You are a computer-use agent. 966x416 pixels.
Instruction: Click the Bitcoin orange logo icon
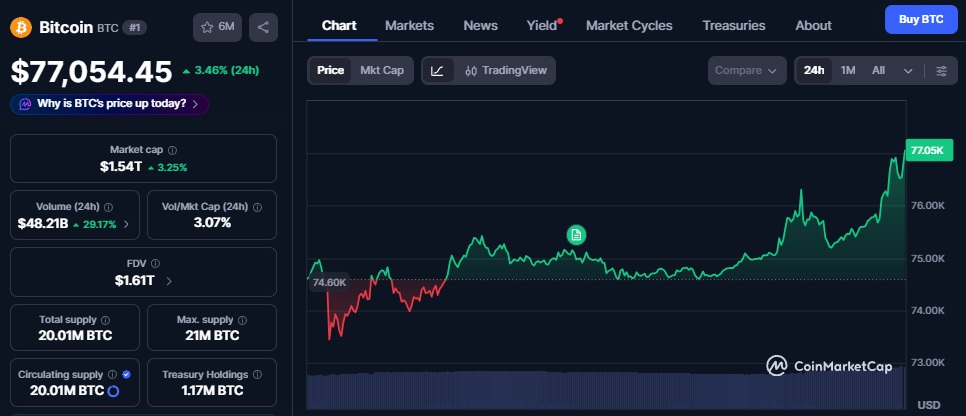click(x=21, y=27)
